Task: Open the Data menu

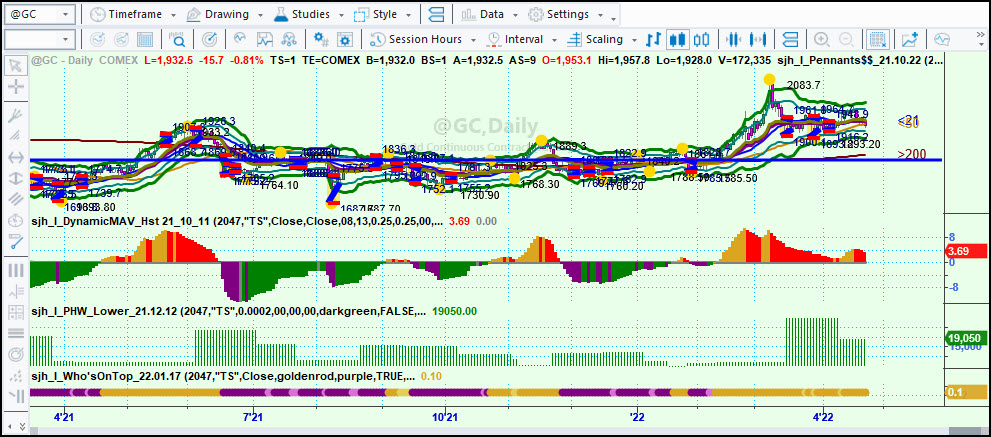Action: pos(490,14)
